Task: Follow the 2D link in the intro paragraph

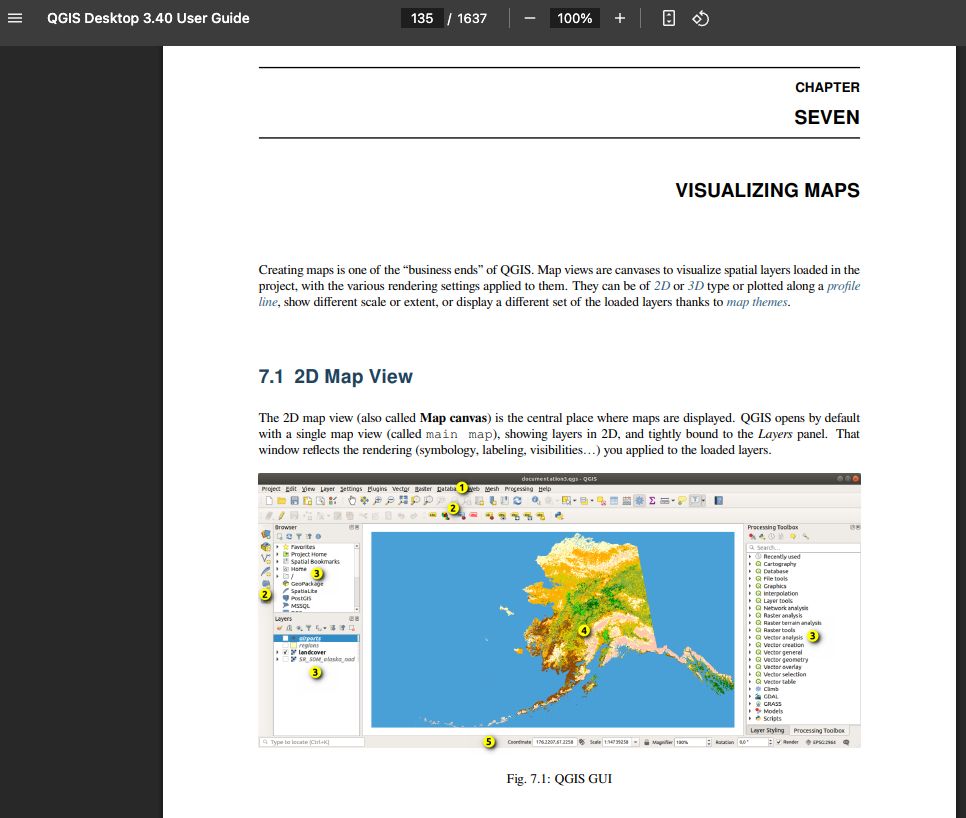Action: click(x=662, y=286)
